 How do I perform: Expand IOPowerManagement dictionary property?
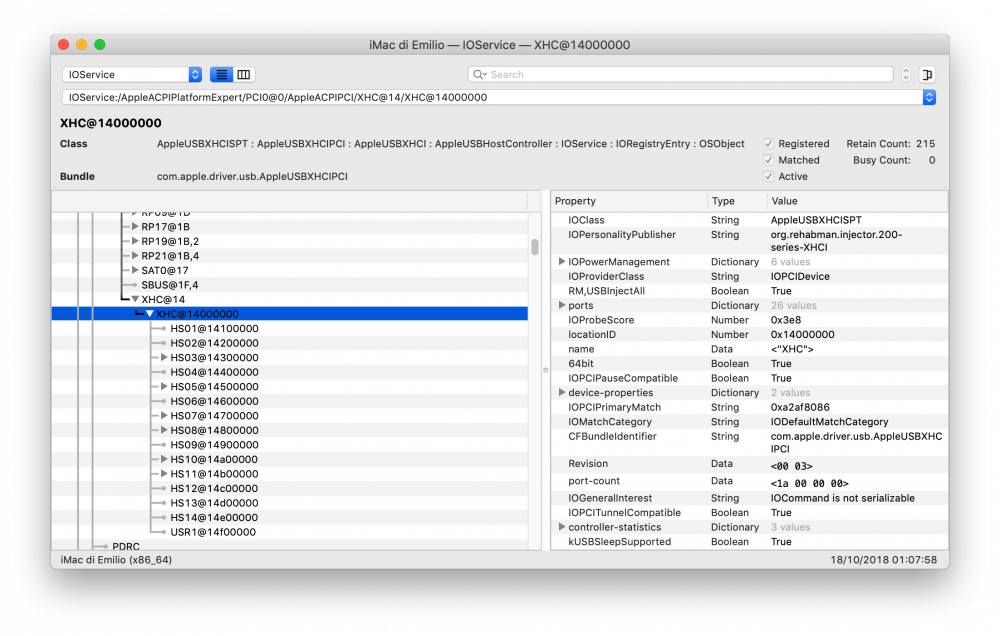point(562,262)
